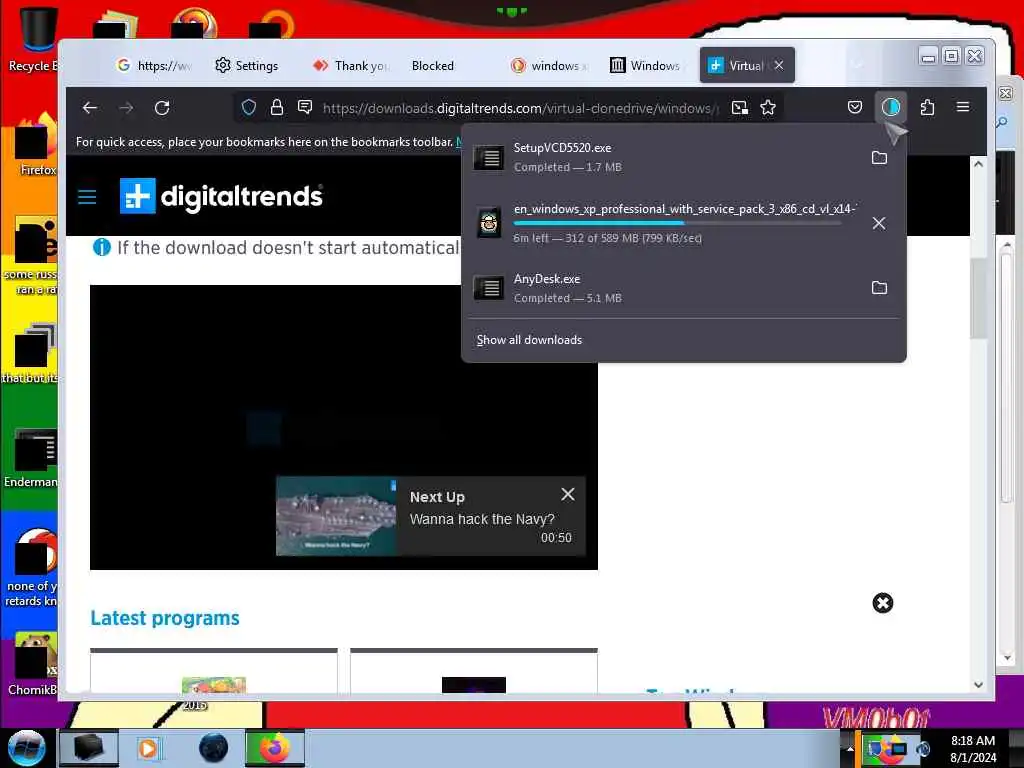Switch to the Windows archive tab
1024x768 pixels.
point(645,65)
